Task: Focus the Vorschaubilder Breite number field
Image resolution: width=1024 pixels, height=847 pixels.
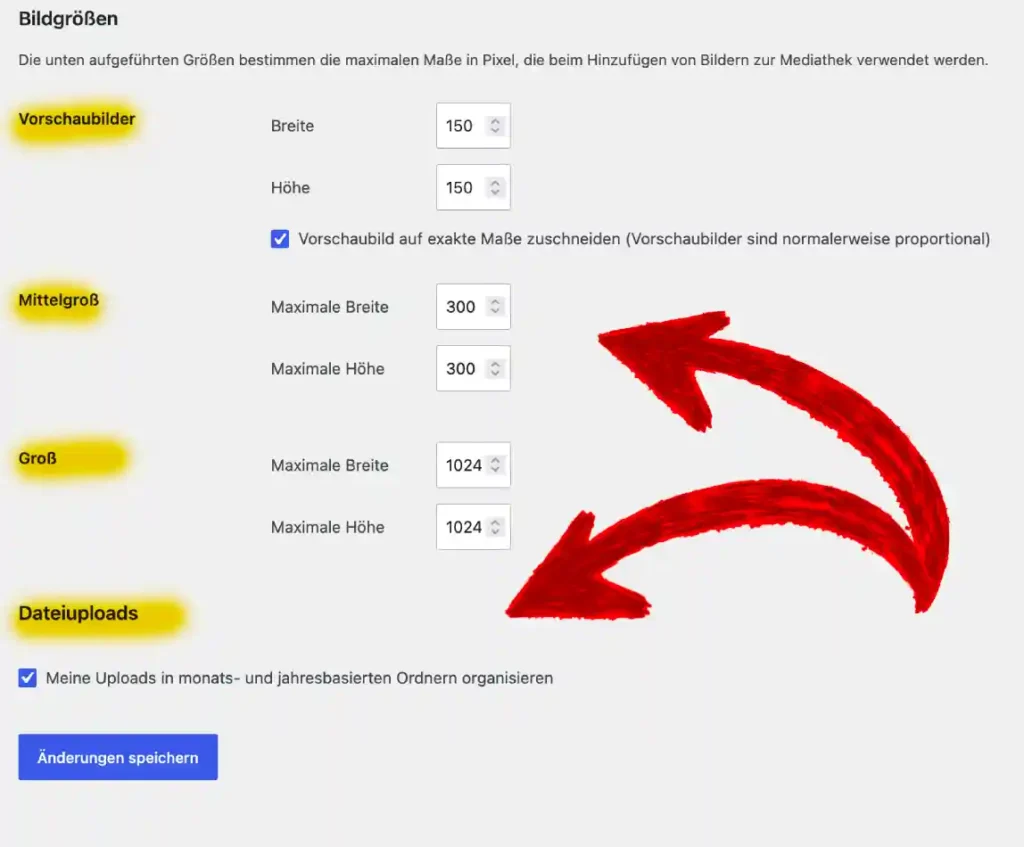Action: click(473, 125)
